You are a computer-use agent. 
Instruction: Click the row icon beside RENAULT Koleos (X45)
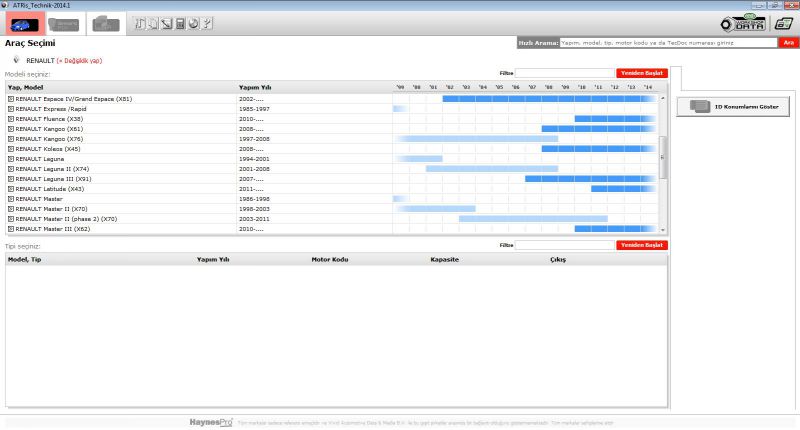[11, 149]
